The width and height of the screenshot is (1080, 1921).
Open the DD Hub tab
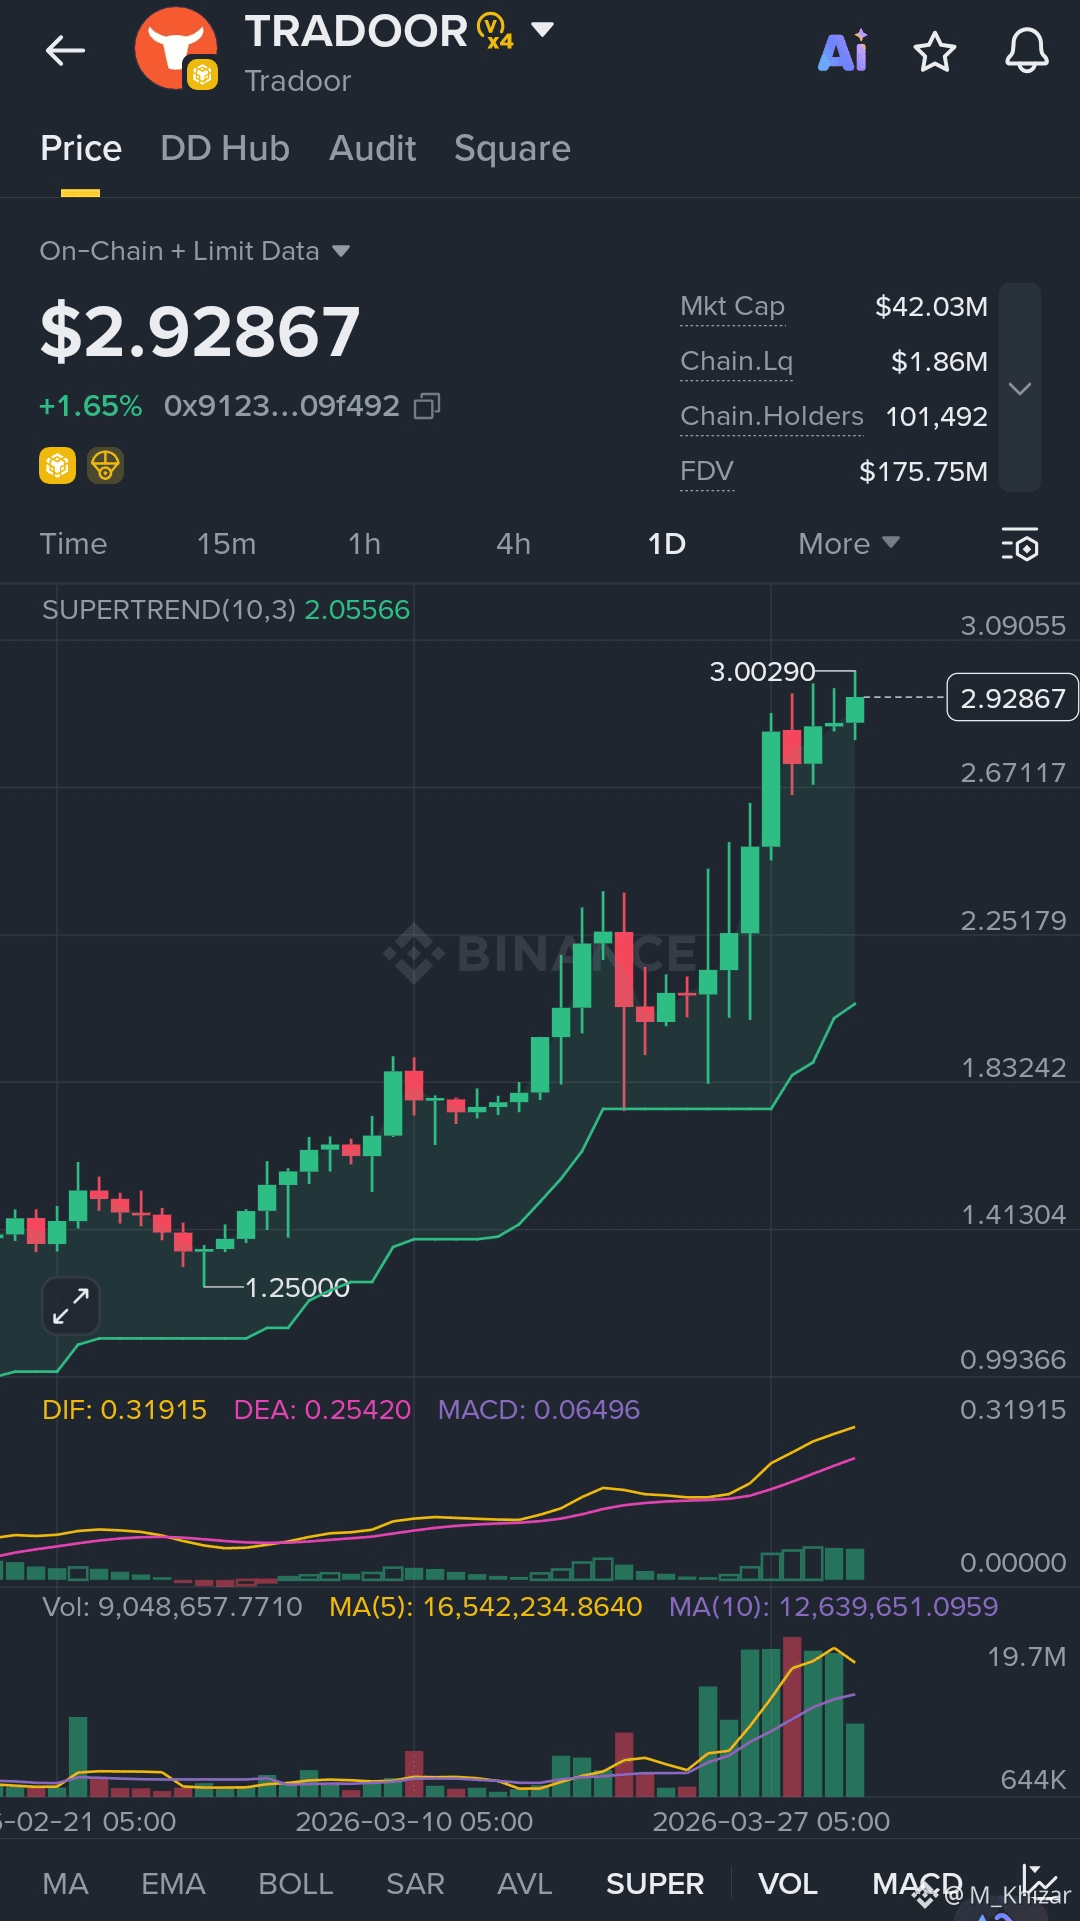point(225,149)
